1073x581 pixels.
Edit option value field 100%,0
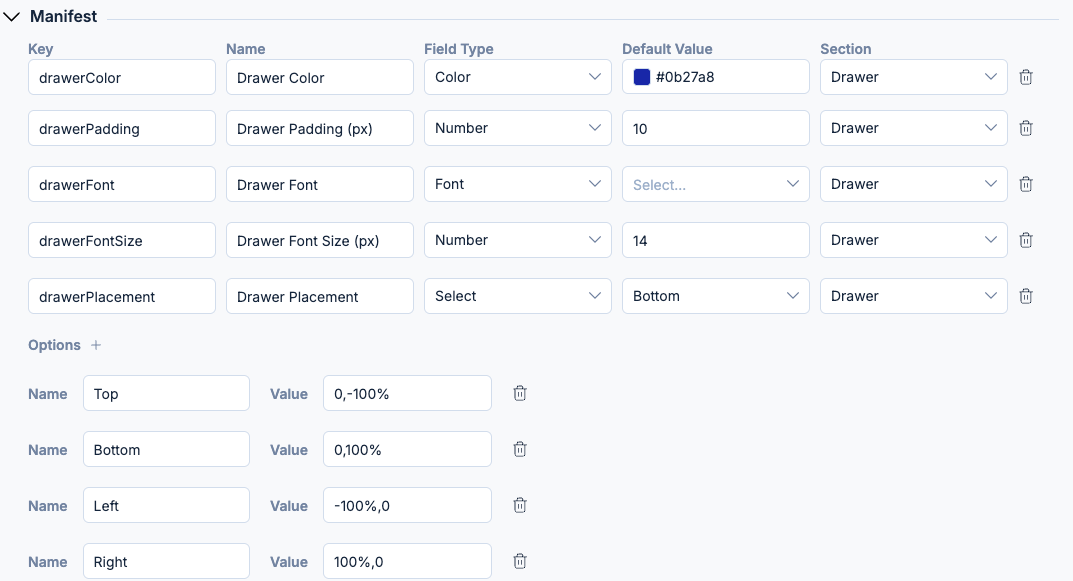coord(407,562)
